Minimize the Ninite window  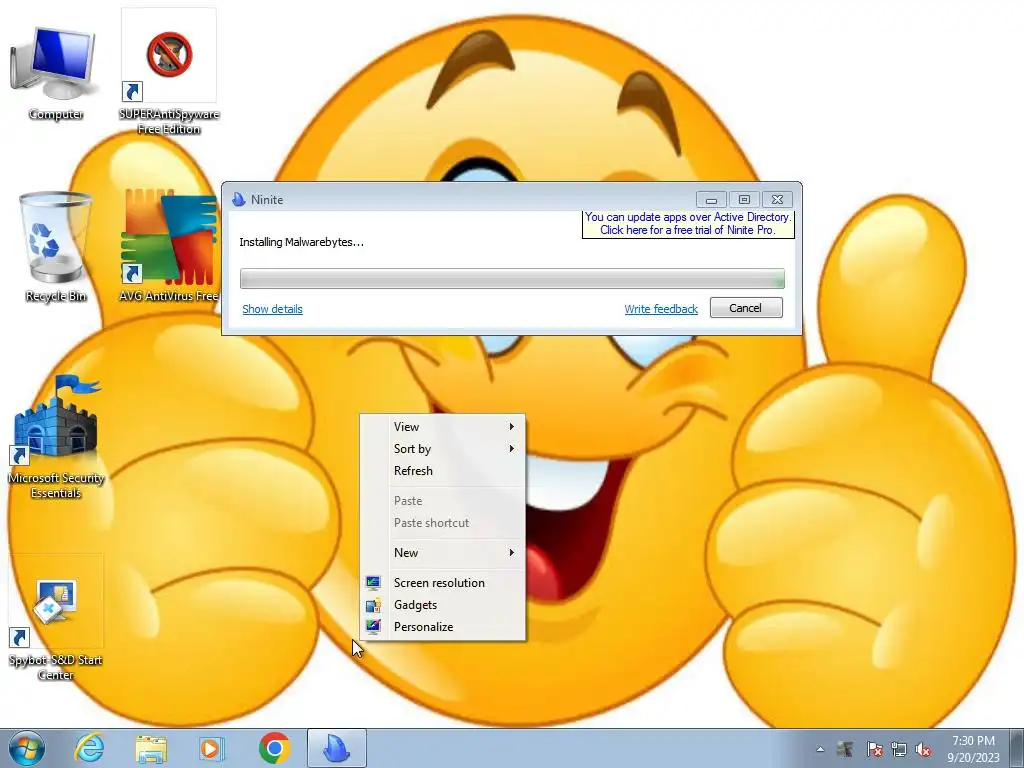[711, 199]
